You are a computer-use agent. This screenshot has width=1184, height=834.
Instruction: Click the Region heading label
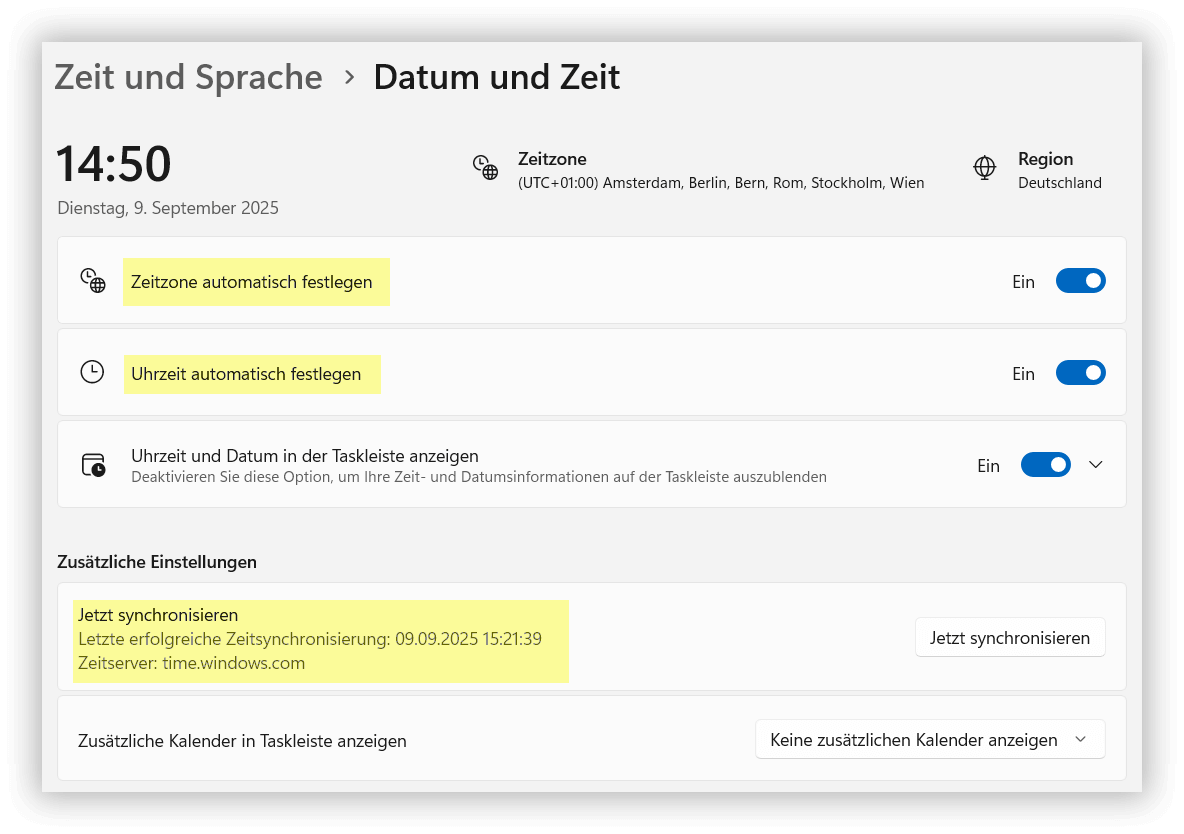click(x=1045, y=159)
